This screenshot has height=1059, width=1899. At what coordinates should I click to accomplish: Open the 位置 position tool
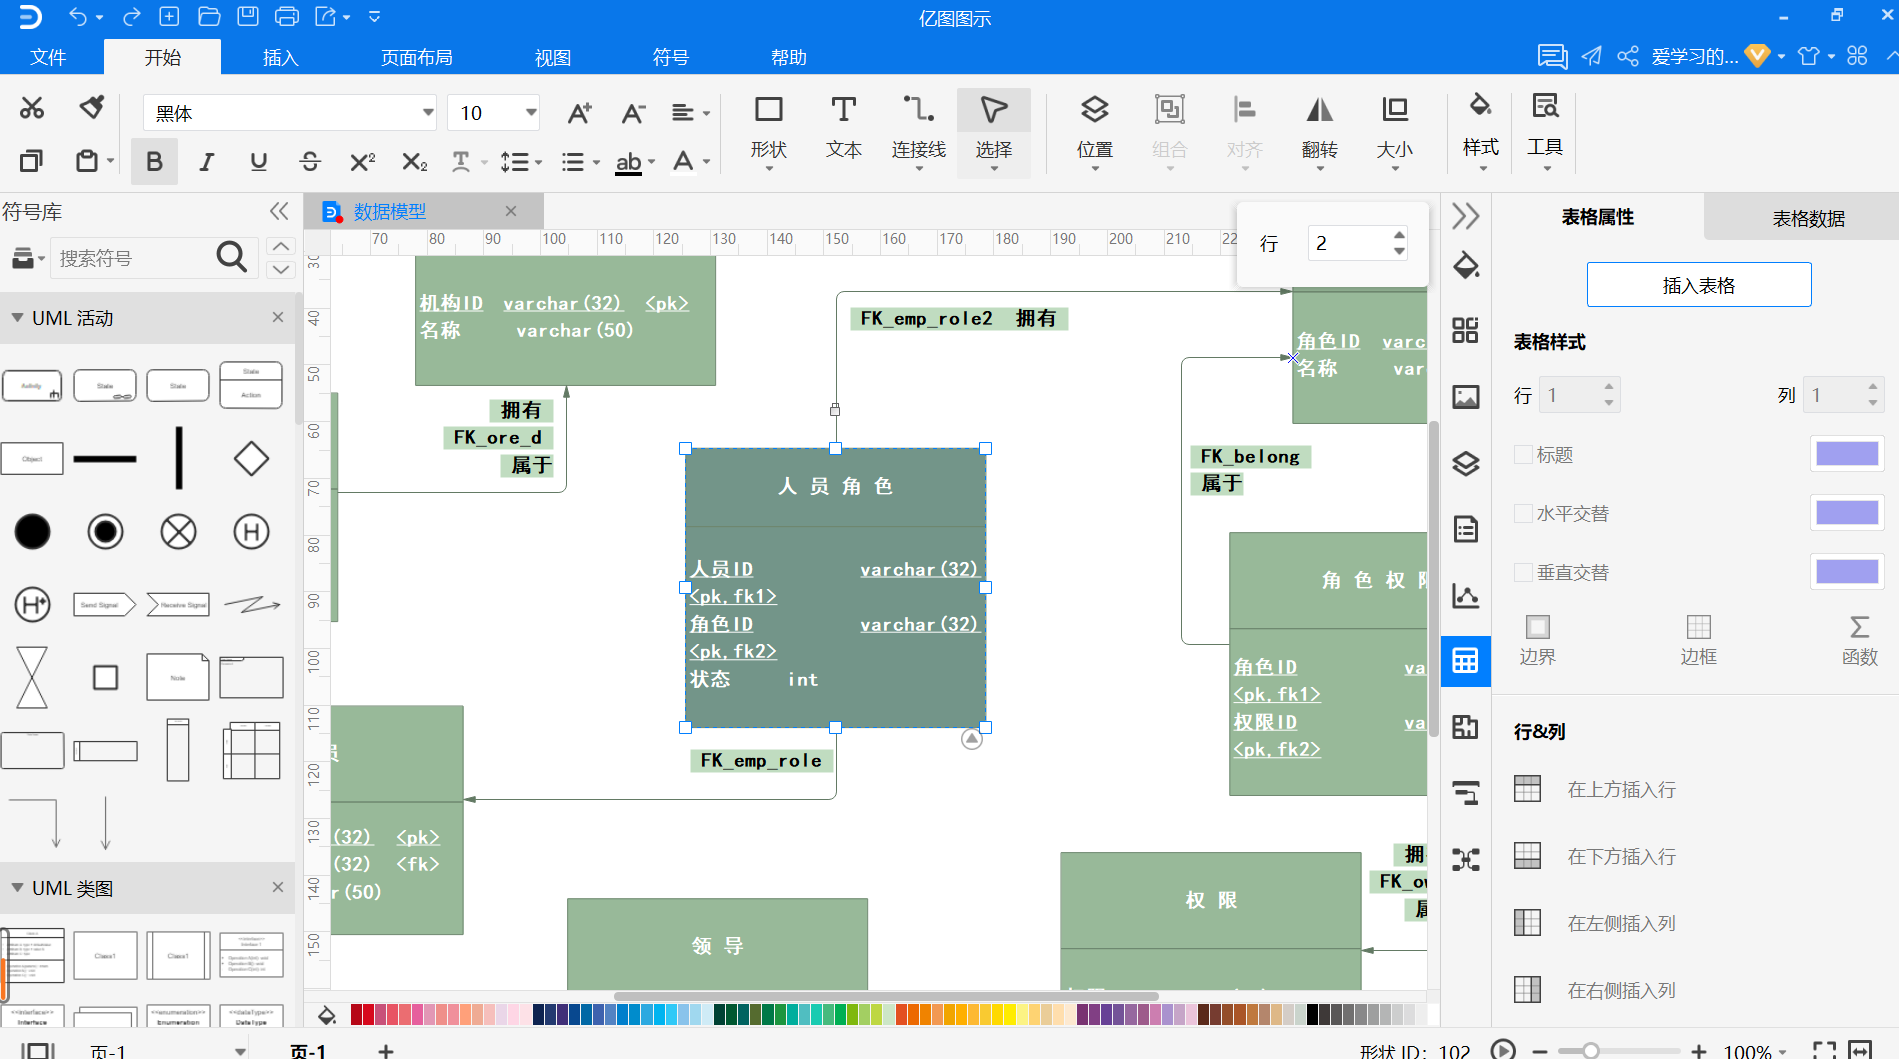1094,133
